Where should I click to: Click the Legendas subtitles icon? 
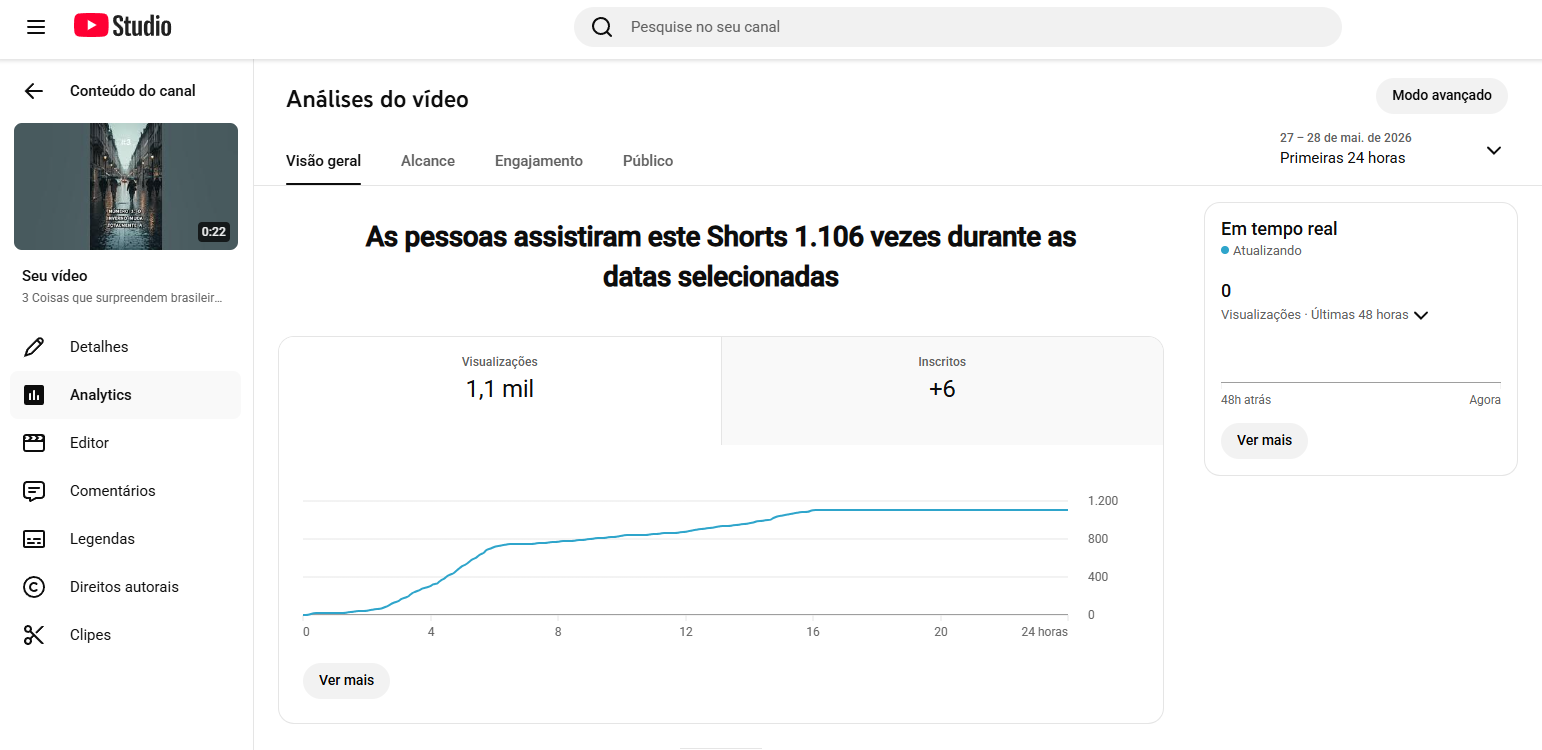(34, 539)
